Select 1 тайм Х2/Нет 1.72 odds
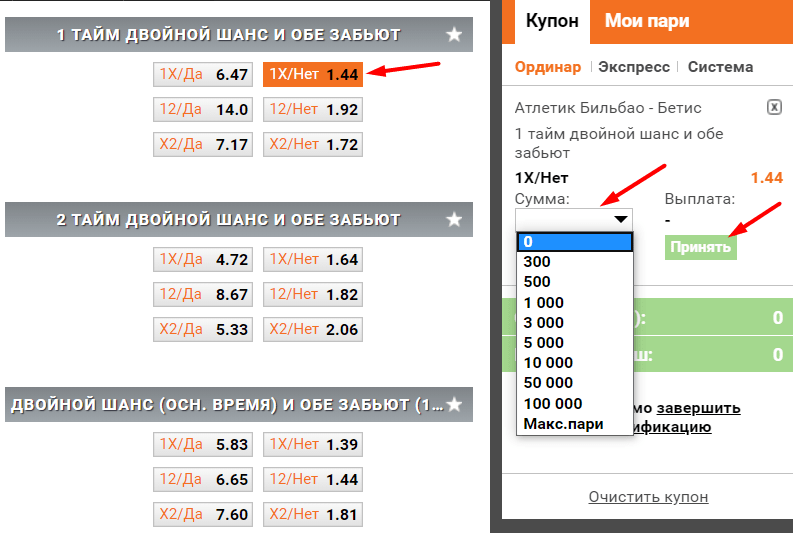This screenshot has width=793, height=533. (x=313, y=145)
